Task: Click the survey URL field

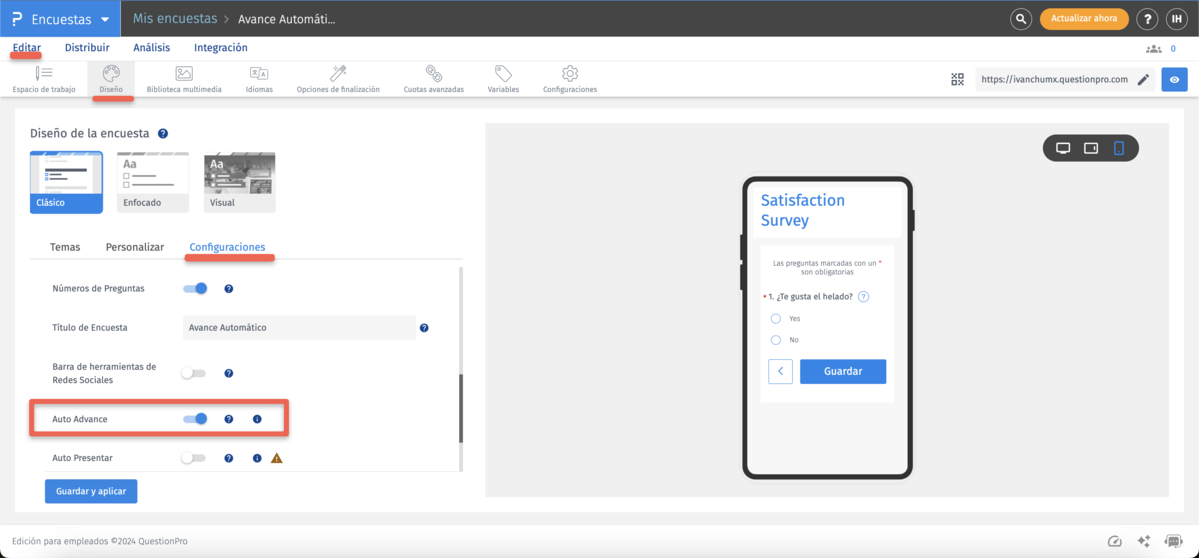Action: (1065, 79)
